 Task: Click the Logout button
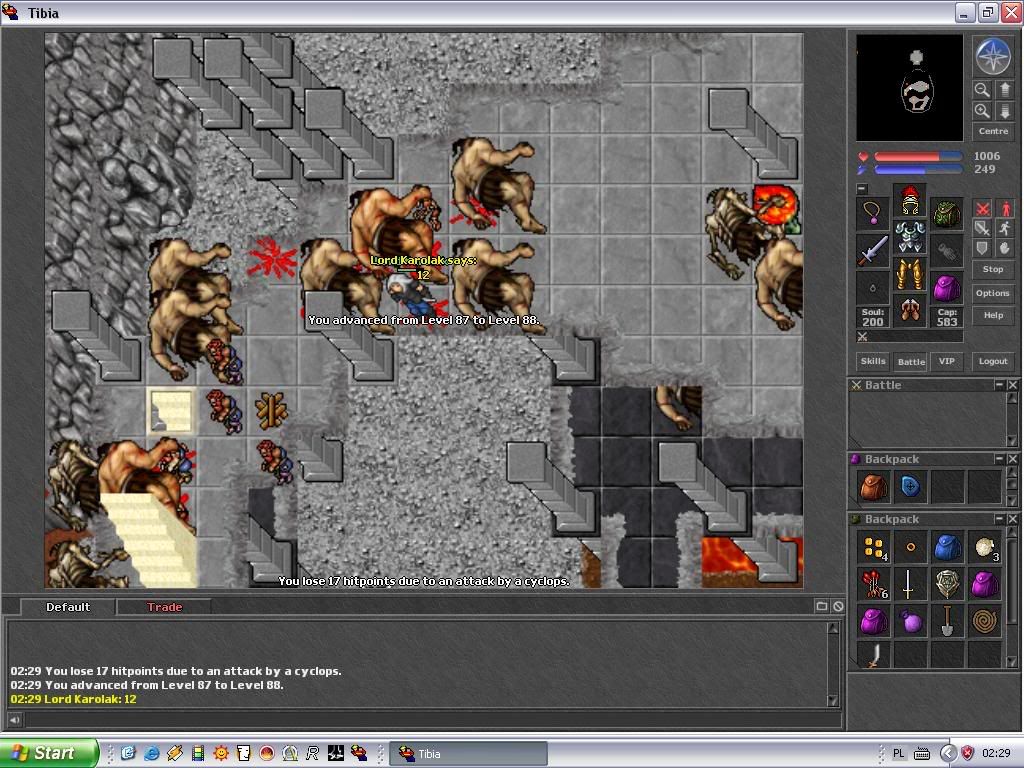[993, 361]
